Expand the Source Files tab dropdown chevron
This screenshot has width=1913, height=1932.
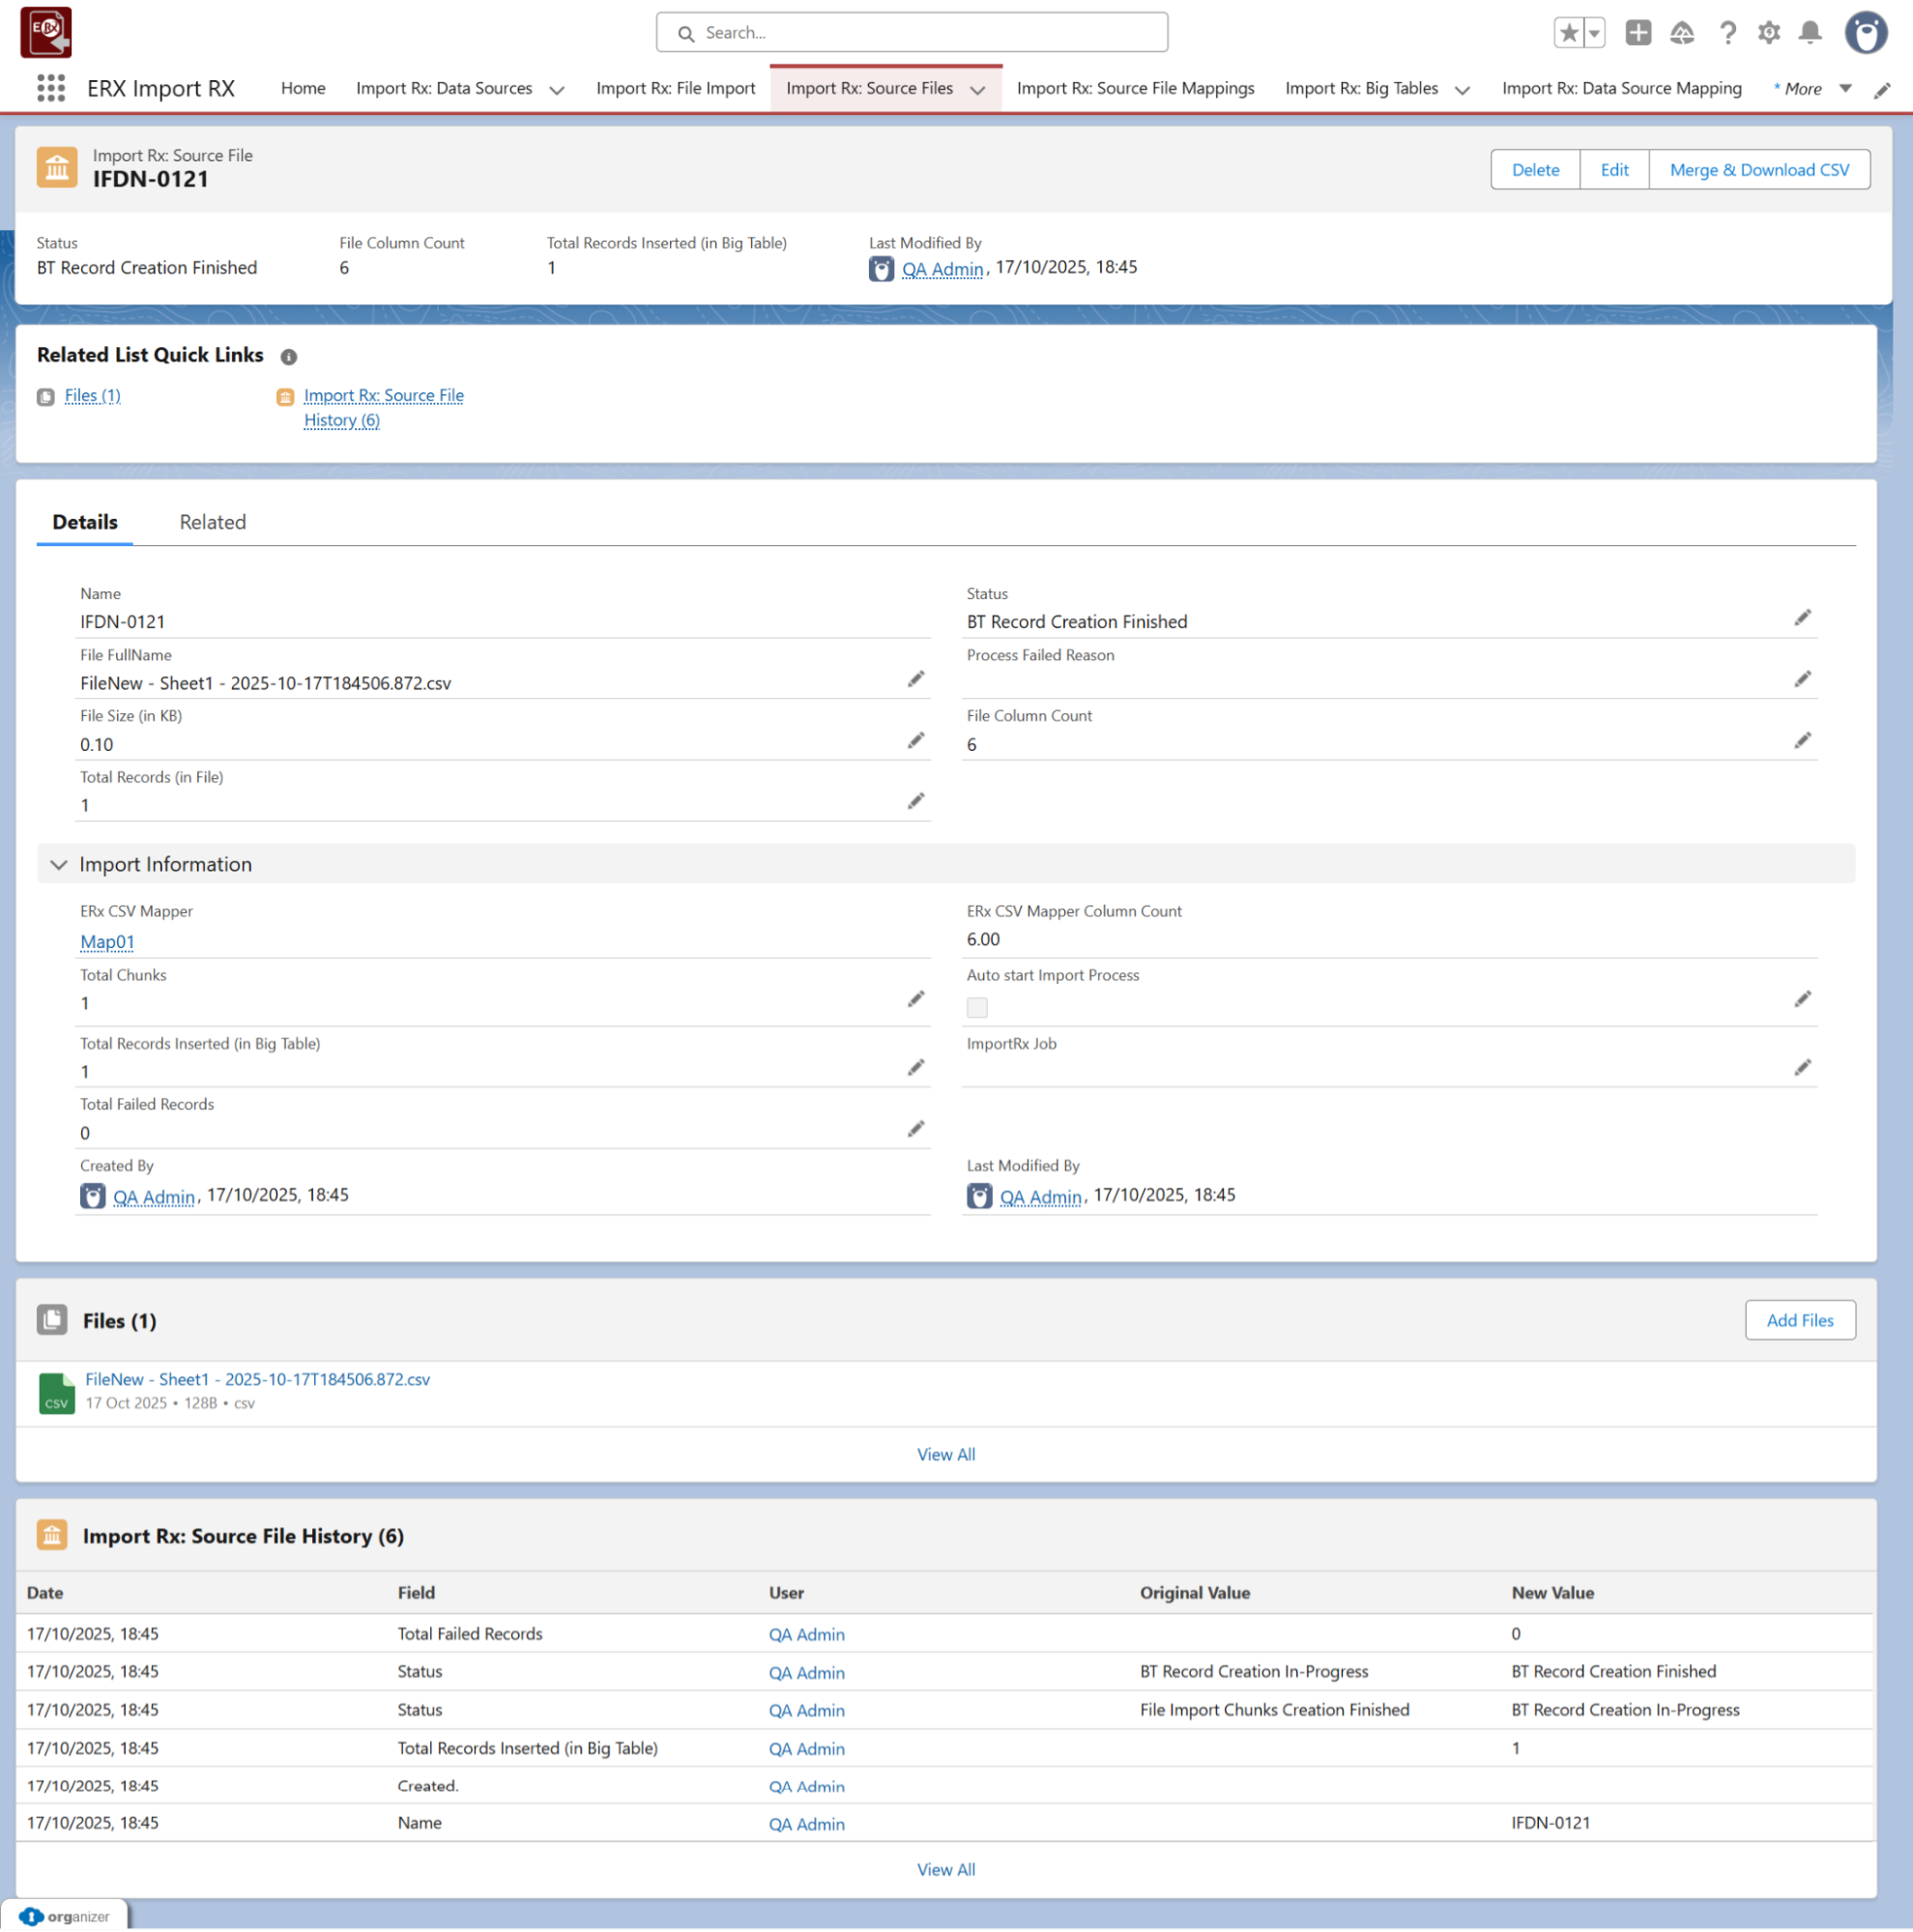pyautogui.click(x=978, y=90)
